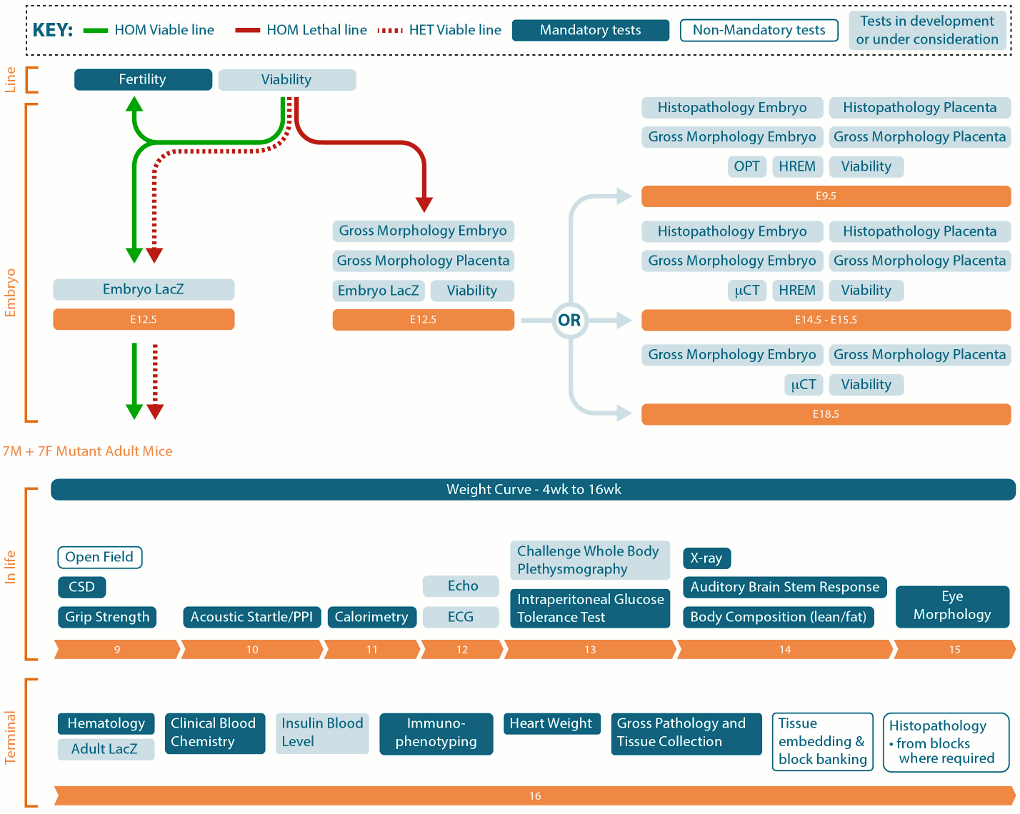This screenshot has height=814, width=1020.
Task: Click the Open Field test box
Action: [x=100, y=557]
